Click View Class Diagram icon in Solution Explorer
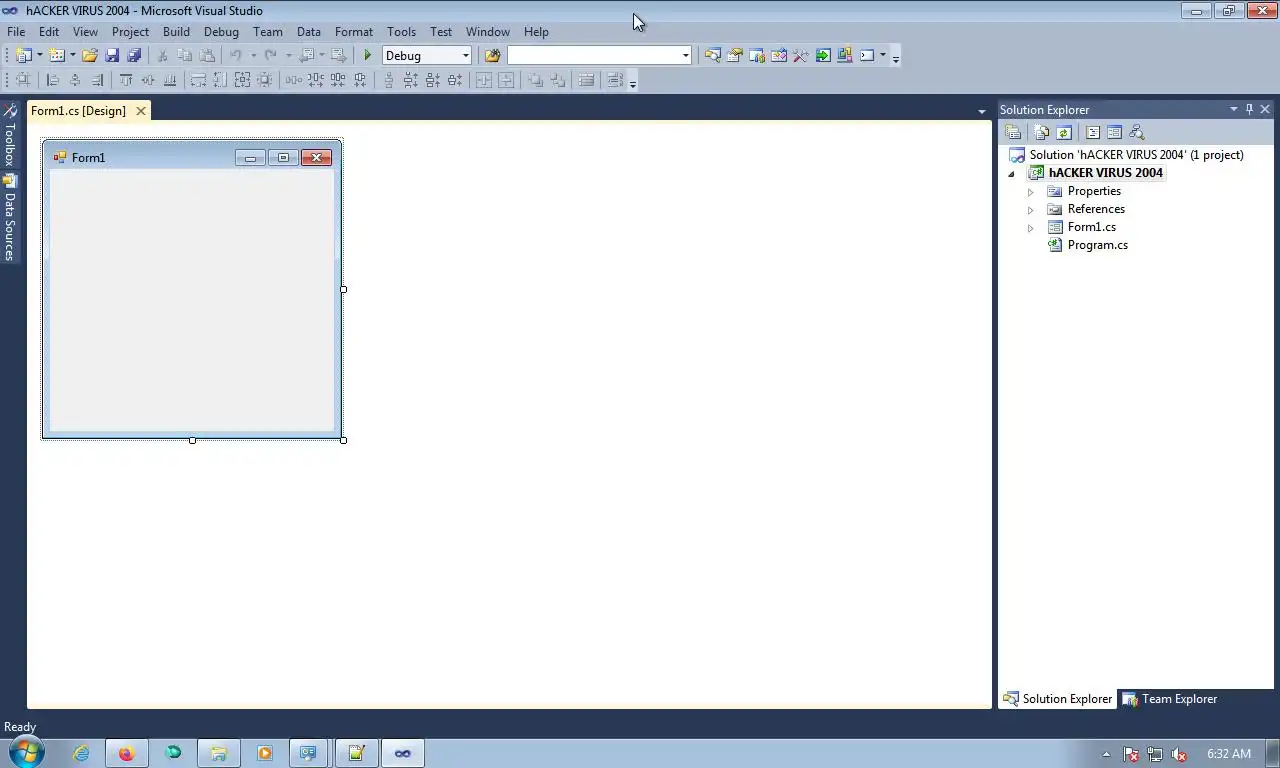The width and height of the screenshot is (1280, 768). [1136, 132]
